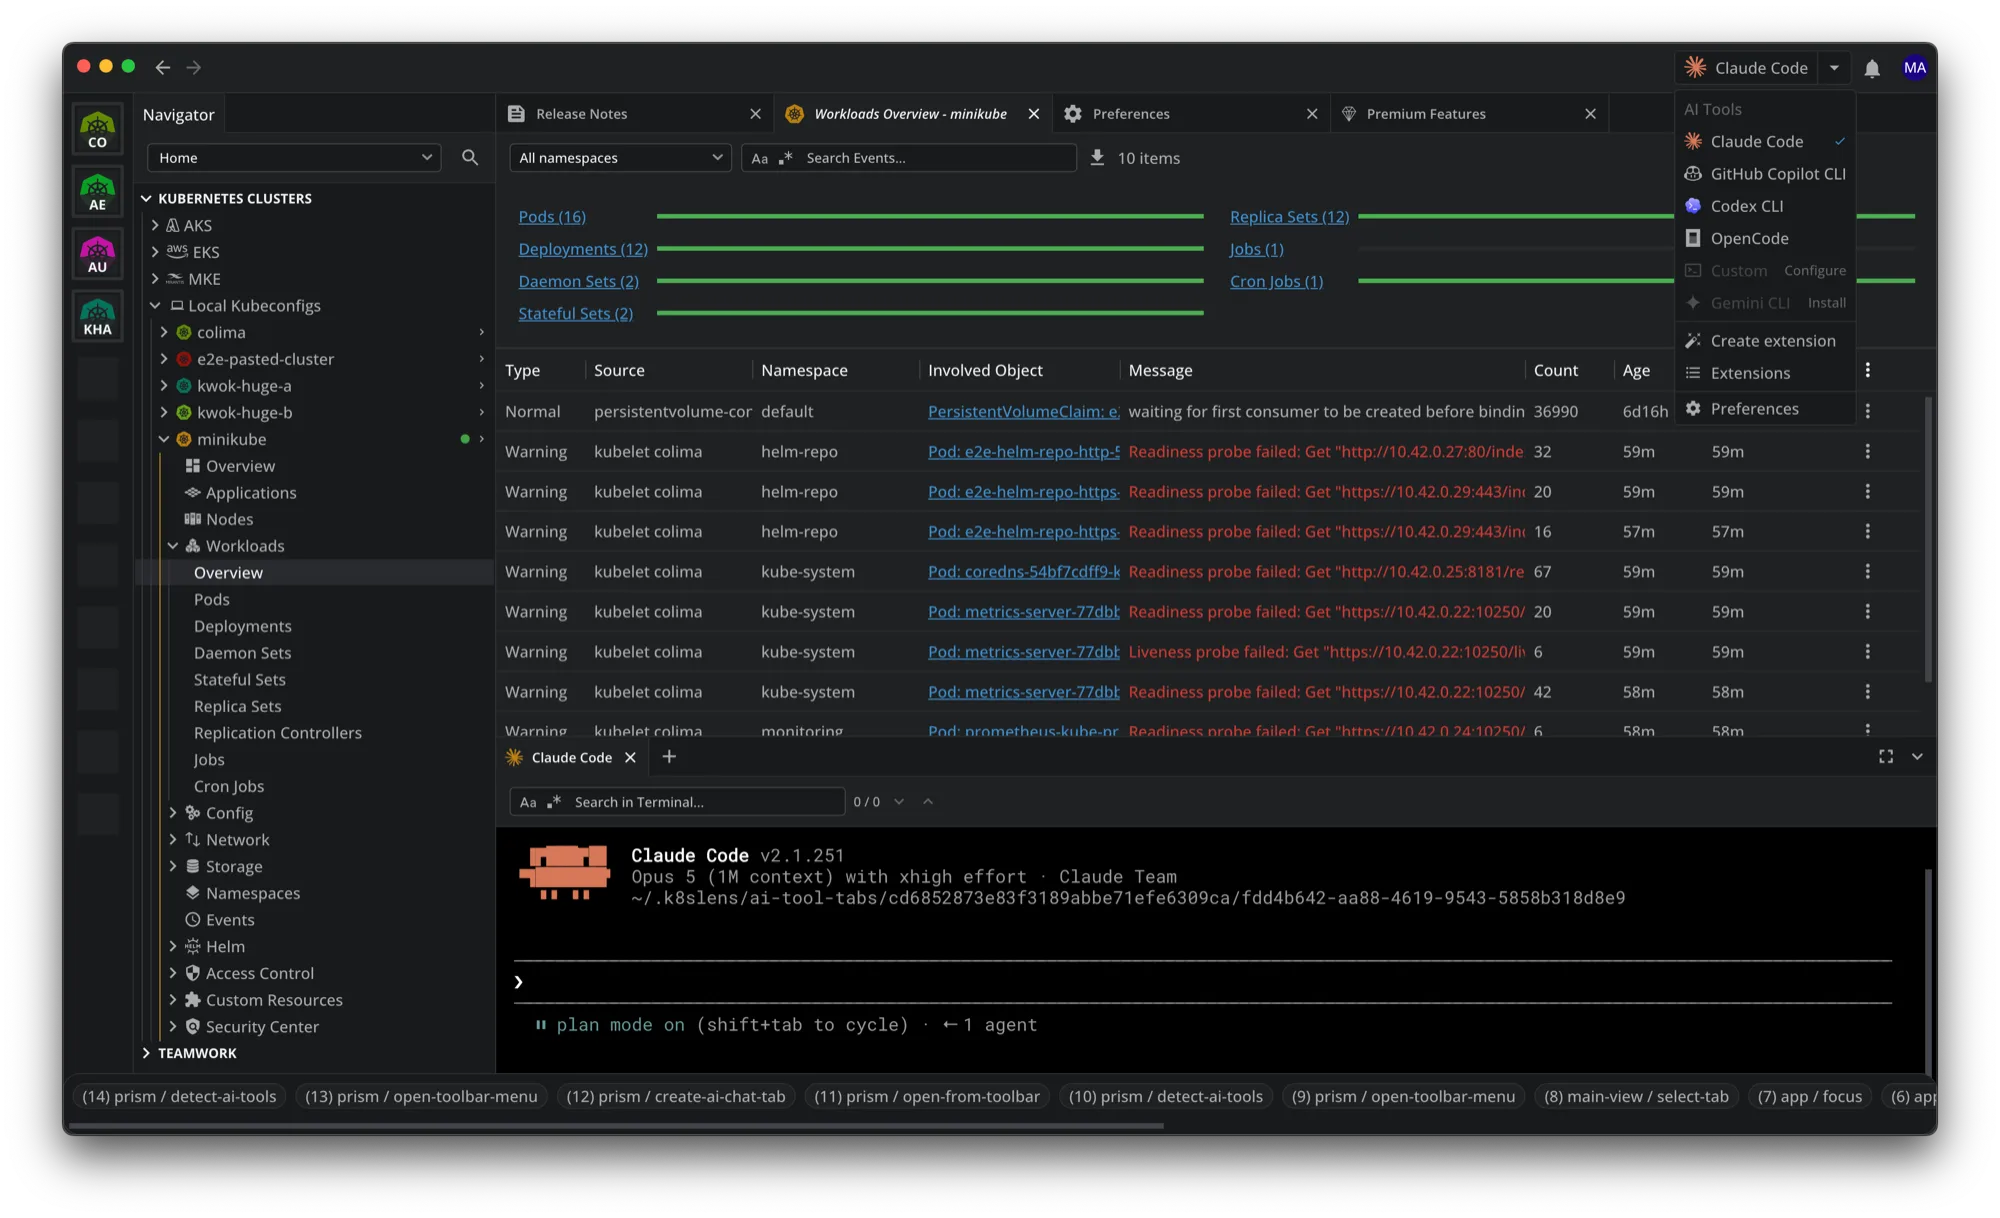Open Preferences from the AI menu

coord(1765,408)
